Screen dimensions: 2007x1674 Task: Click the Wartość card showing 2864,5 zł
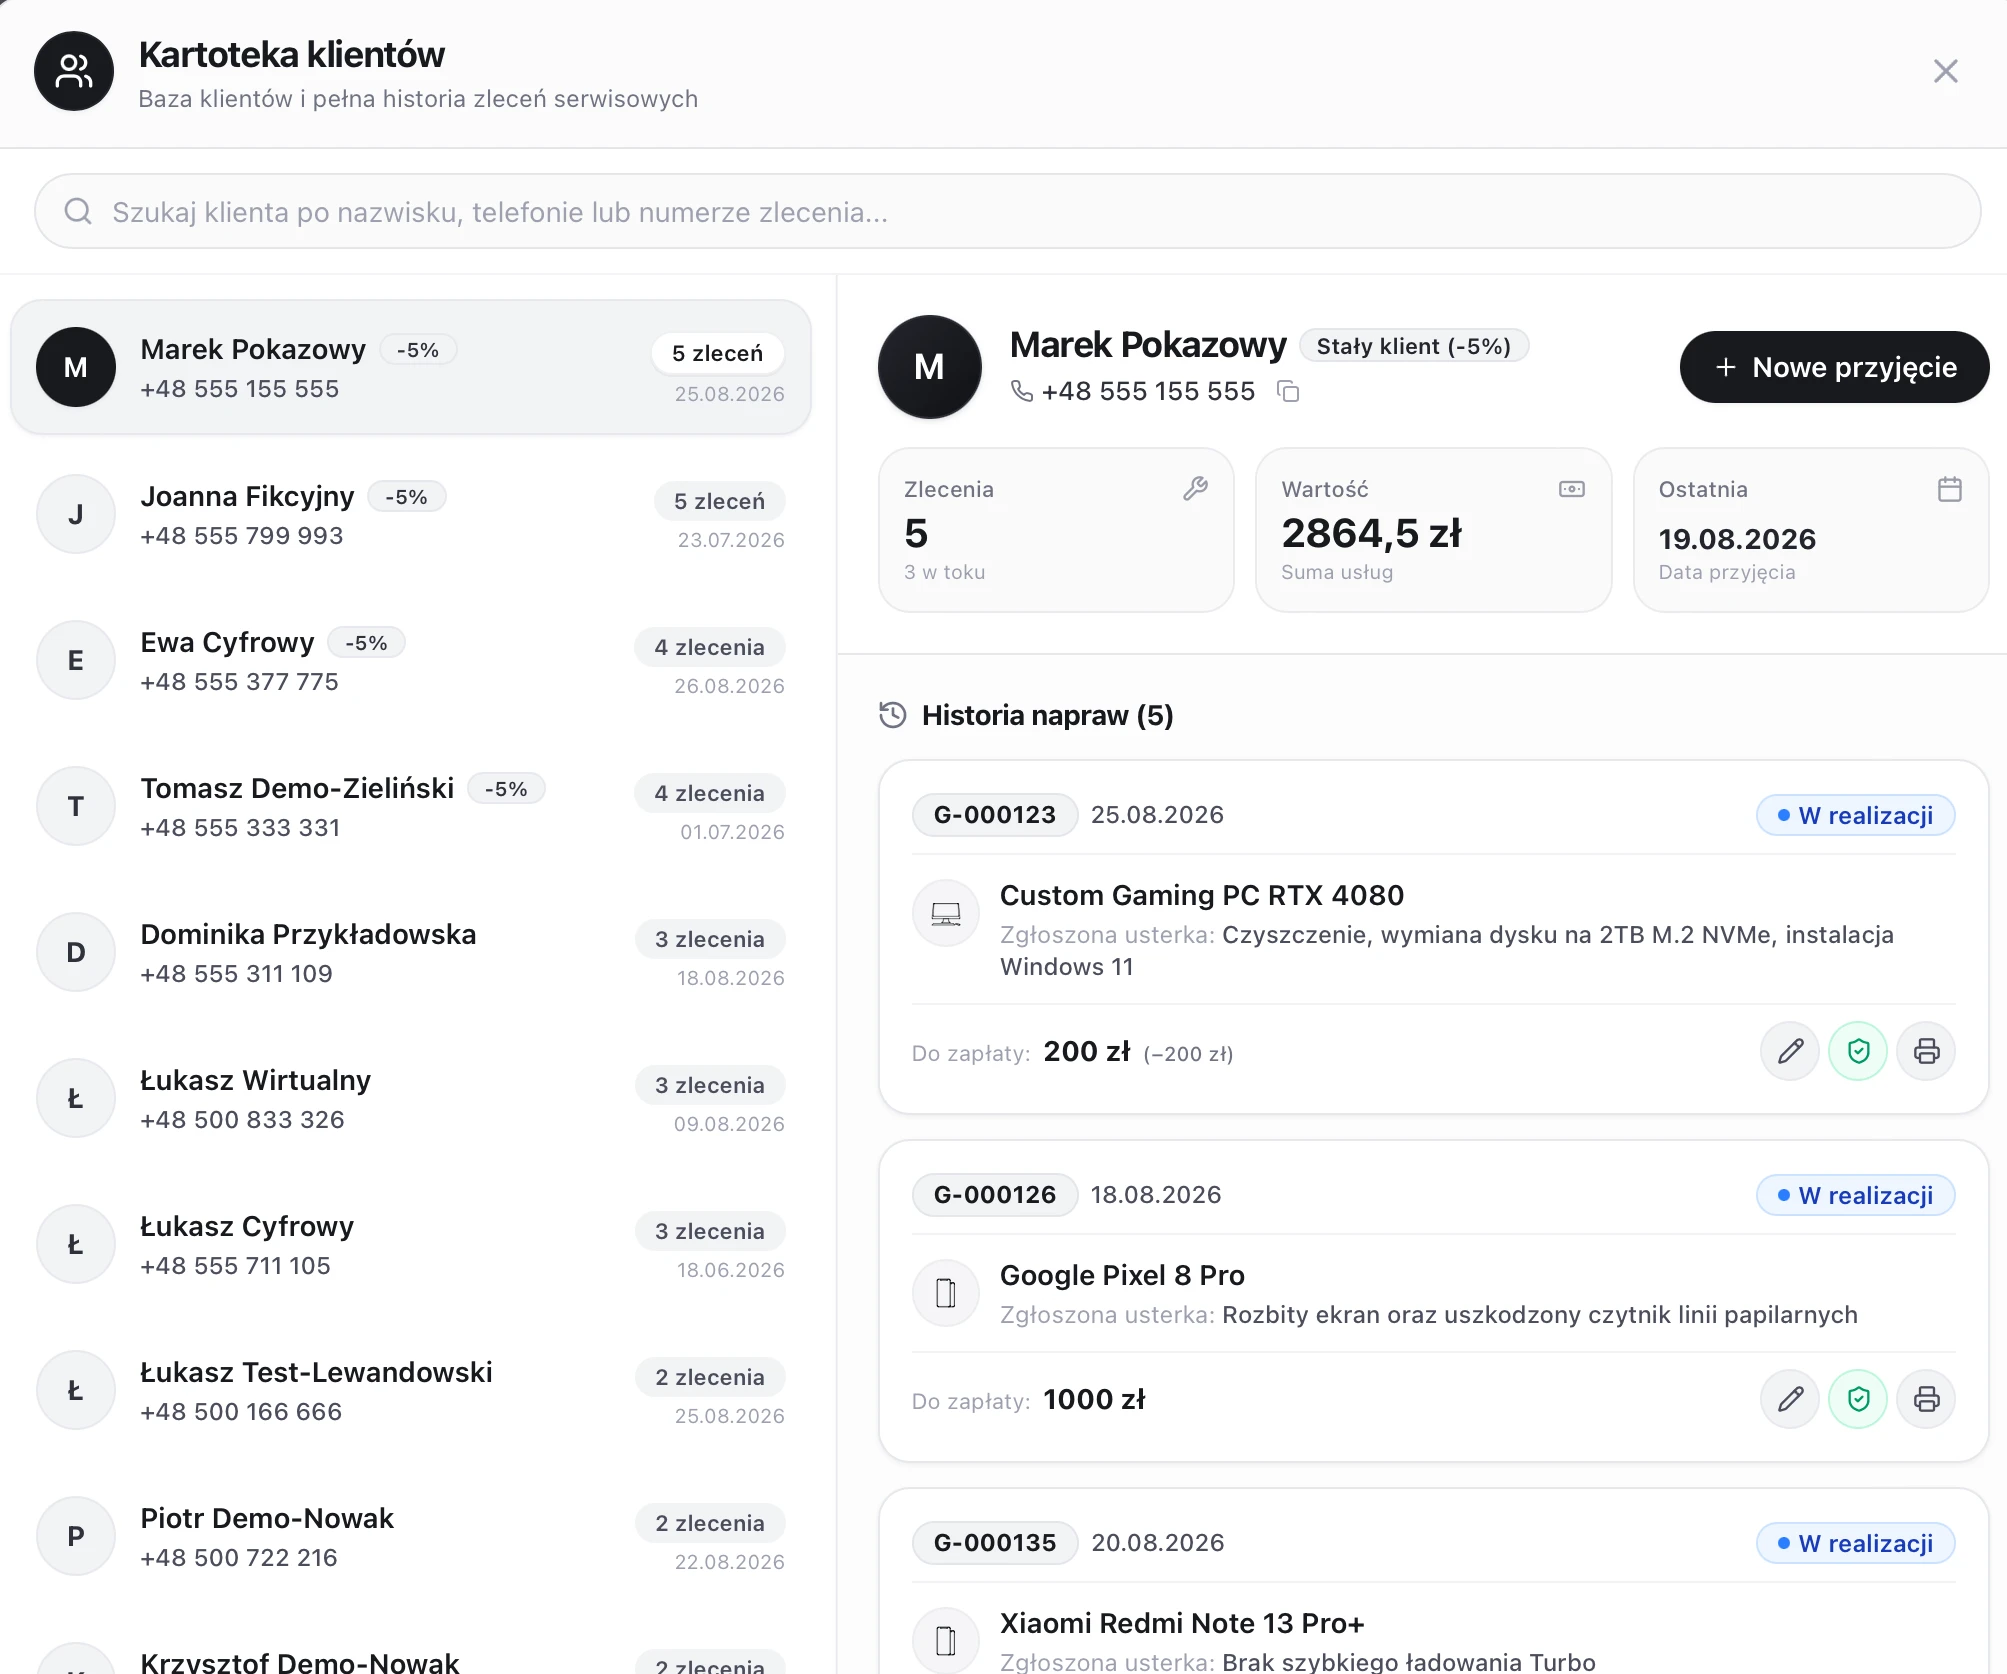[x=1433, y=529]
